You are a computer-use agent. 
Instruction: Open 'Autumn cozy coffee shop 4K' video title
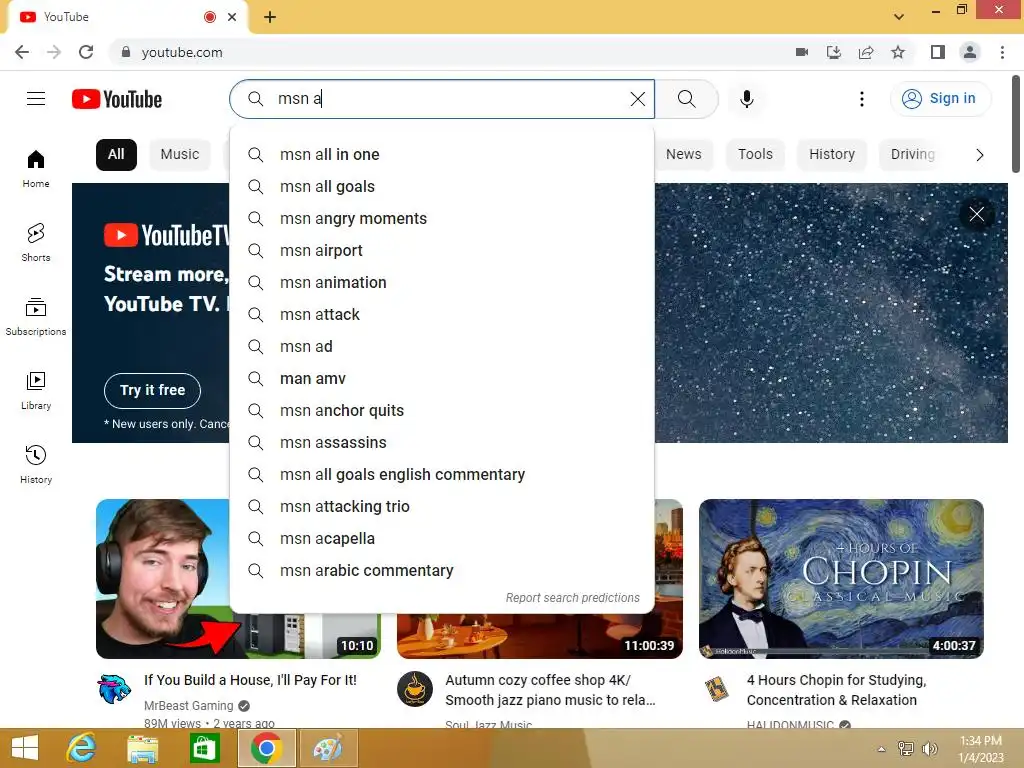click(550, 690)
